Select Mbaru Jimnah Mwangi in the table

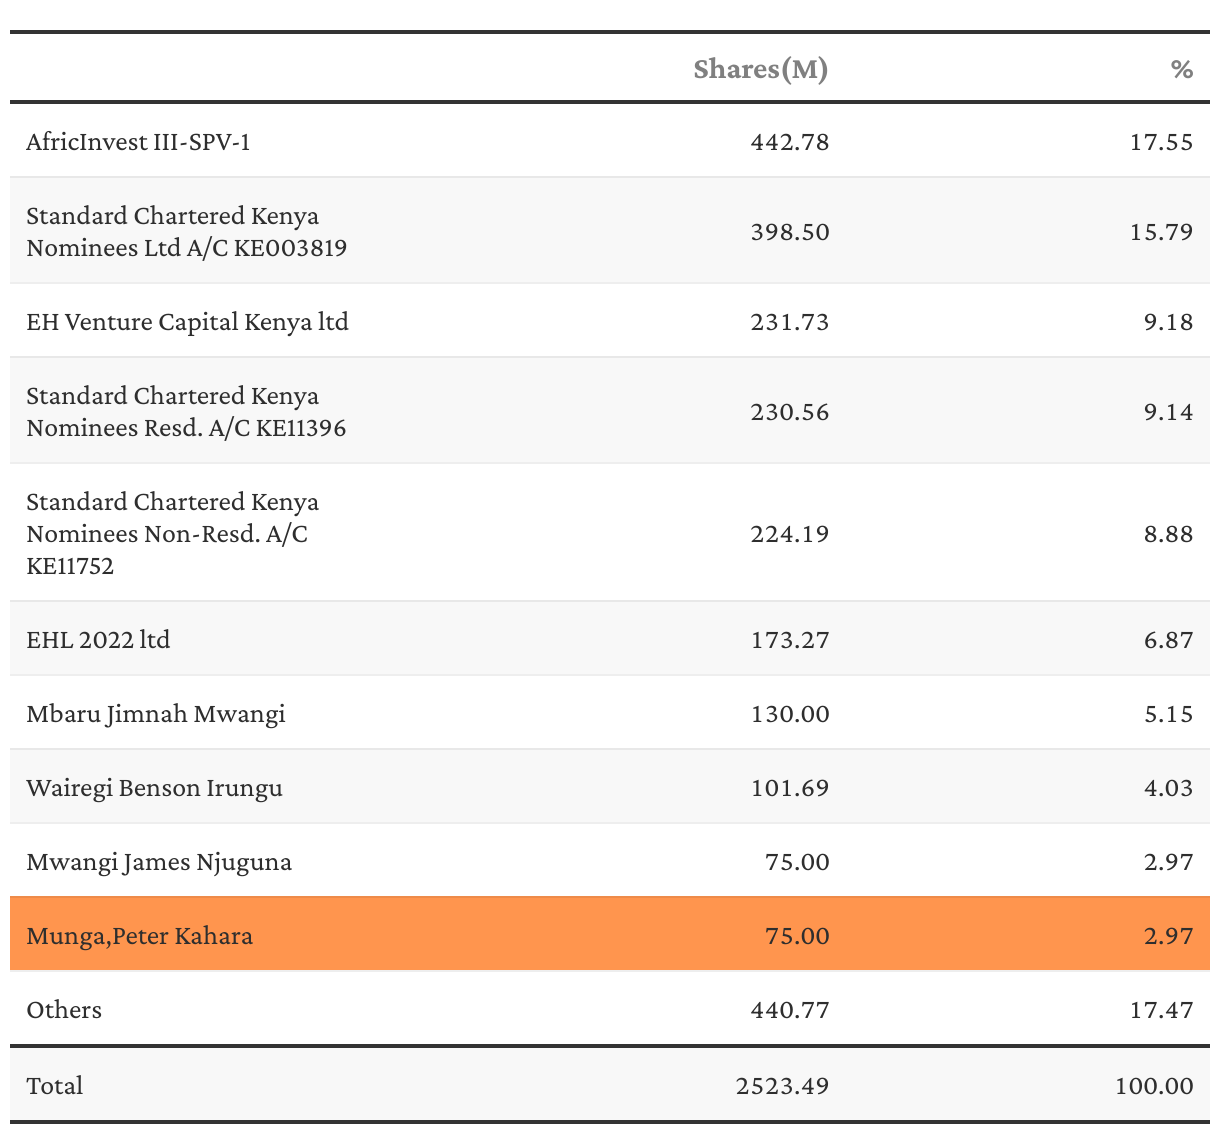tap(156, 714)
